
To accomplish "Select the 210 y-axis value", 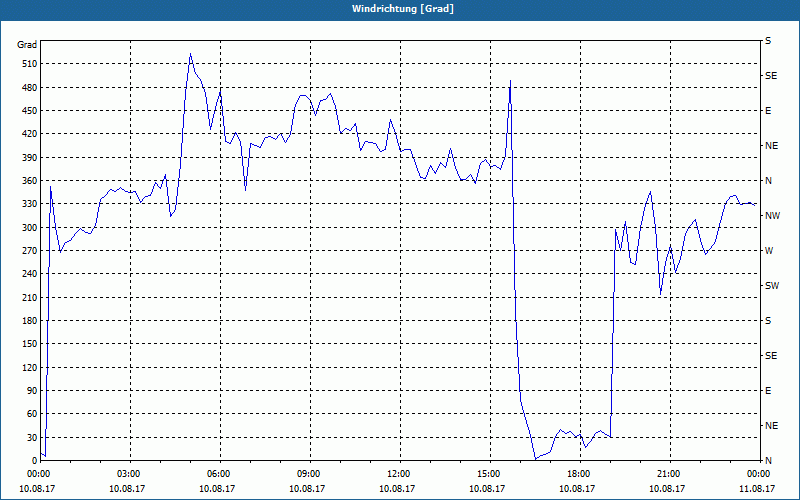I will coord(30,297).
